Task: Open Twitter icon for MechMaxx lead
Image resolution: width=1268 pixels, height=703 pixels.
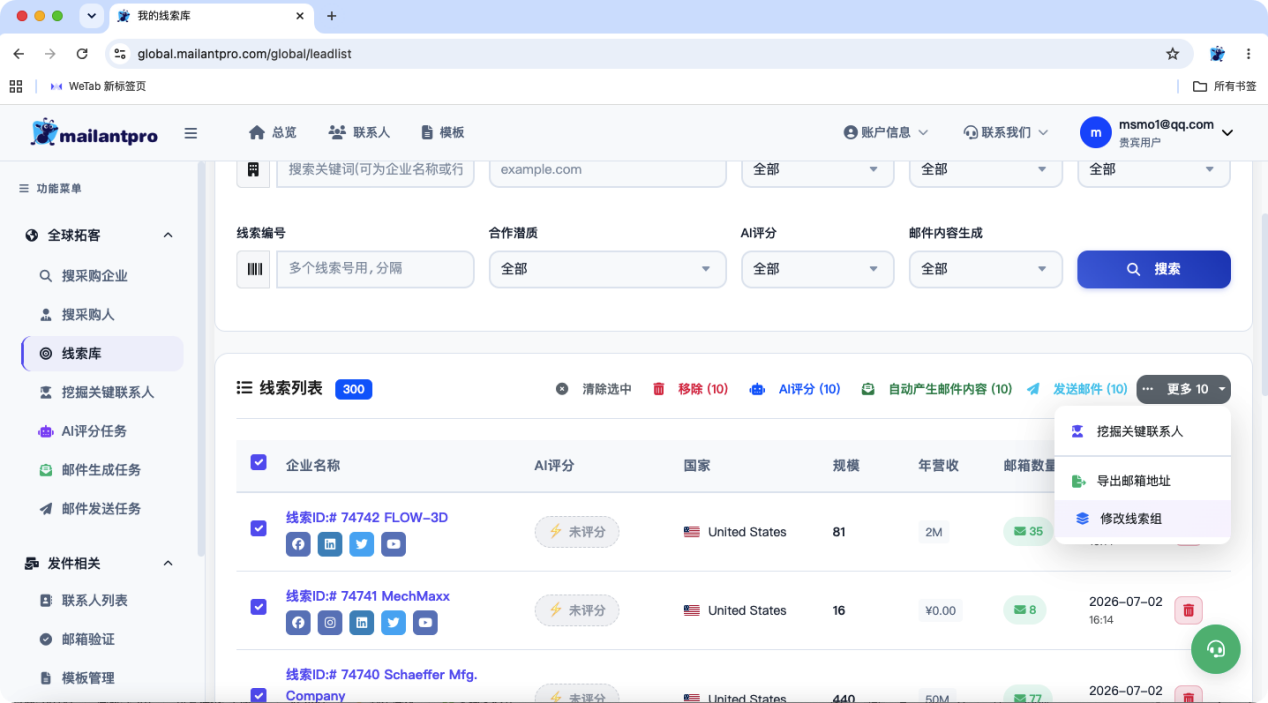Action: tap(394, 622)
